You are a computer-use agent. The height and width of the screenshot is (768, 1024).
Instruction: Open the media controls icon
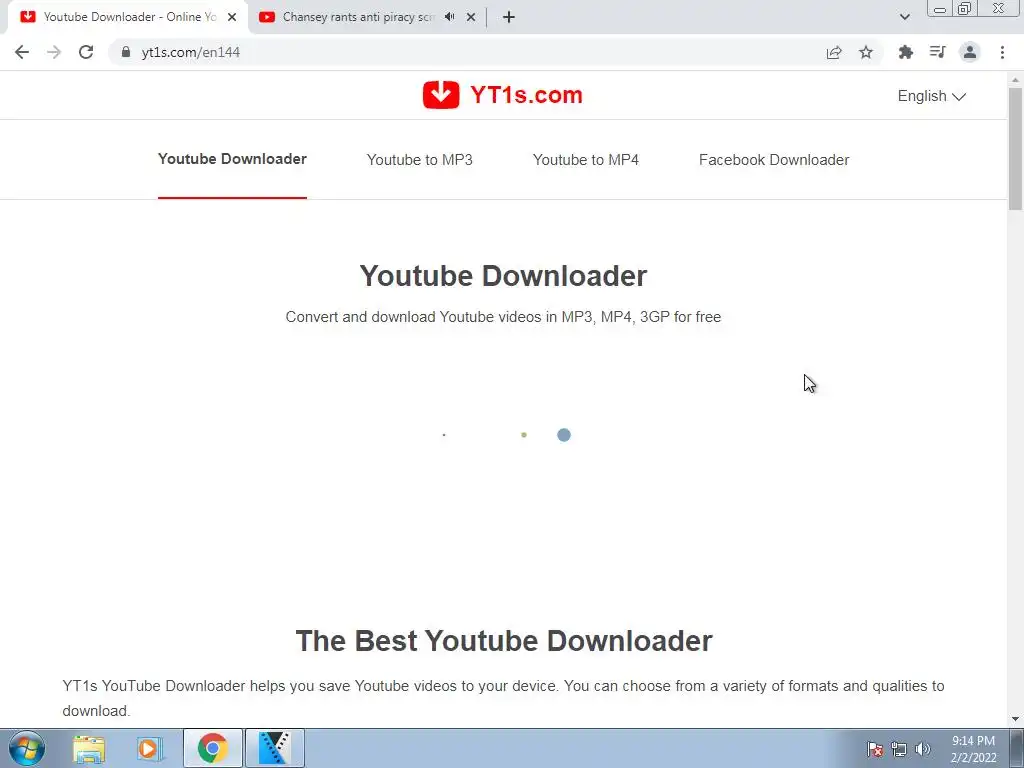point(937,52)
